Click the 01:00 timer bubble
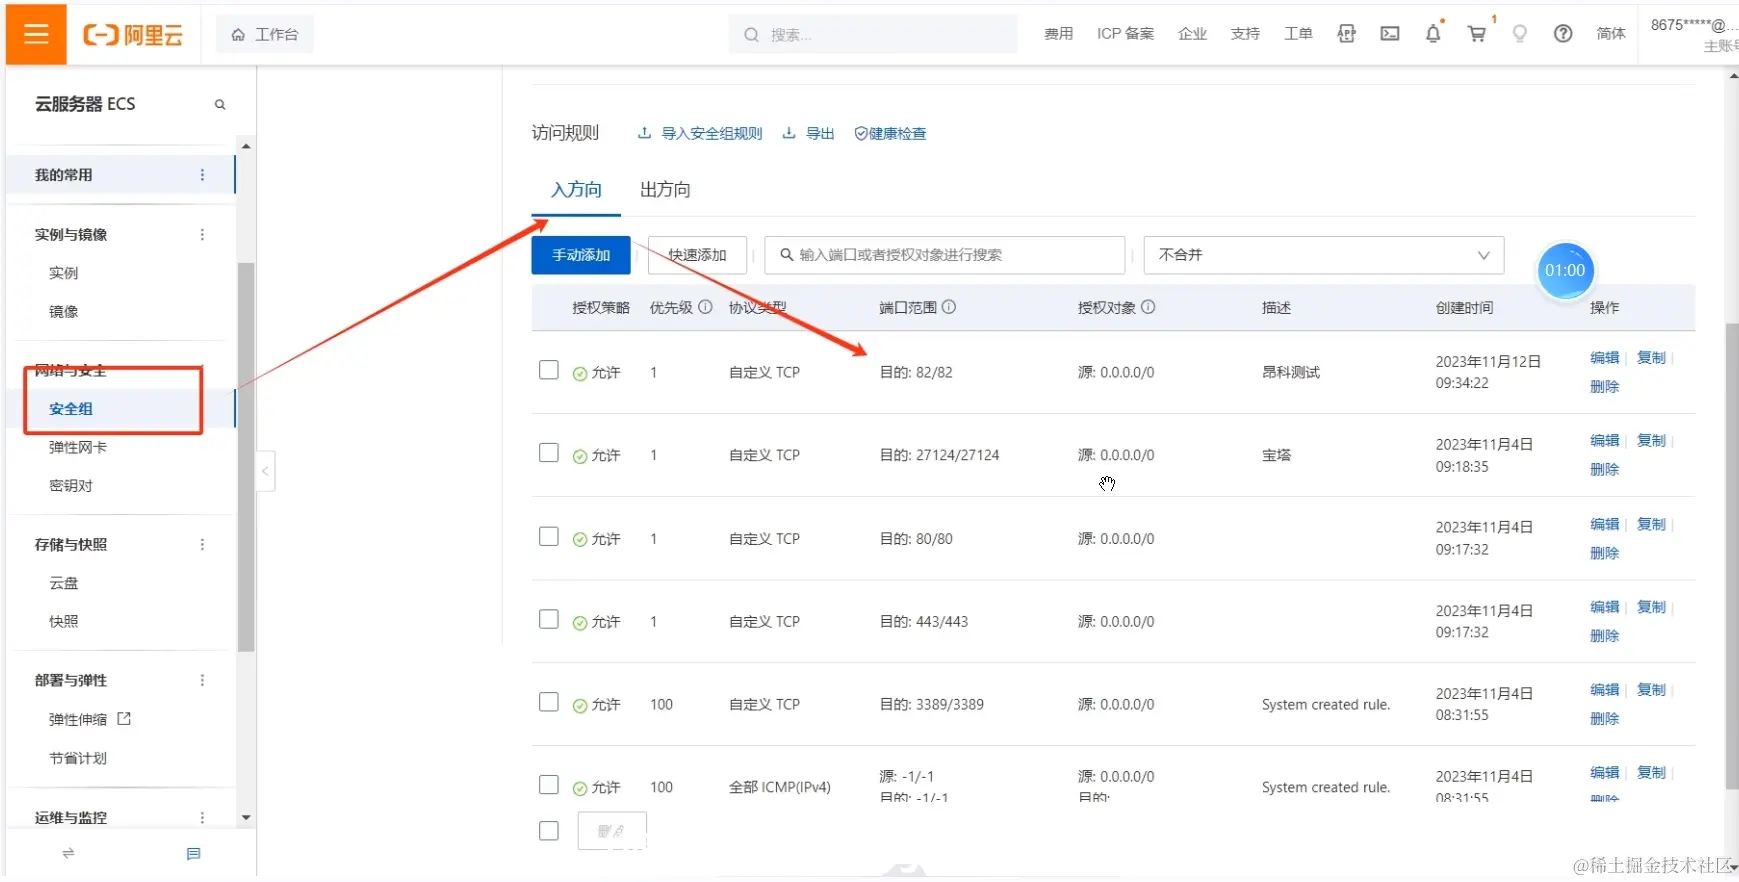 click(1565, 271)
